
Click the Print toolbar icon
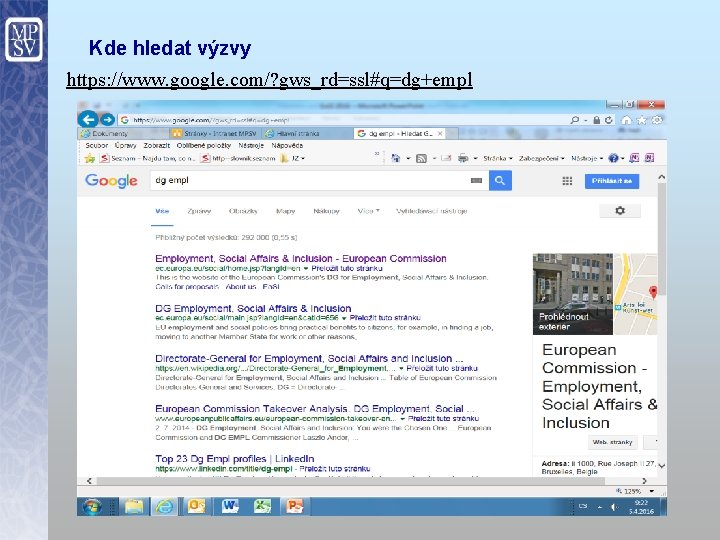pos(463,158)
